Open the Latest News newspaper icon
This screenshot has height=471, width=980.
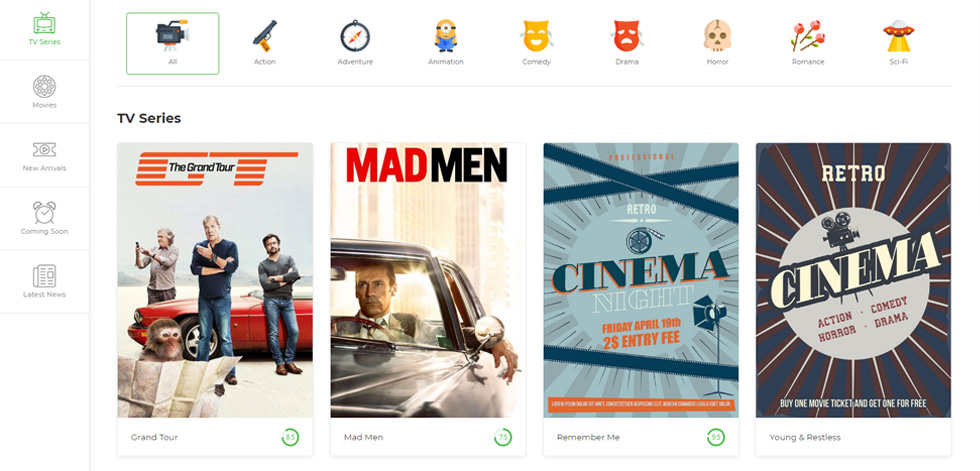tap(44, 275)
